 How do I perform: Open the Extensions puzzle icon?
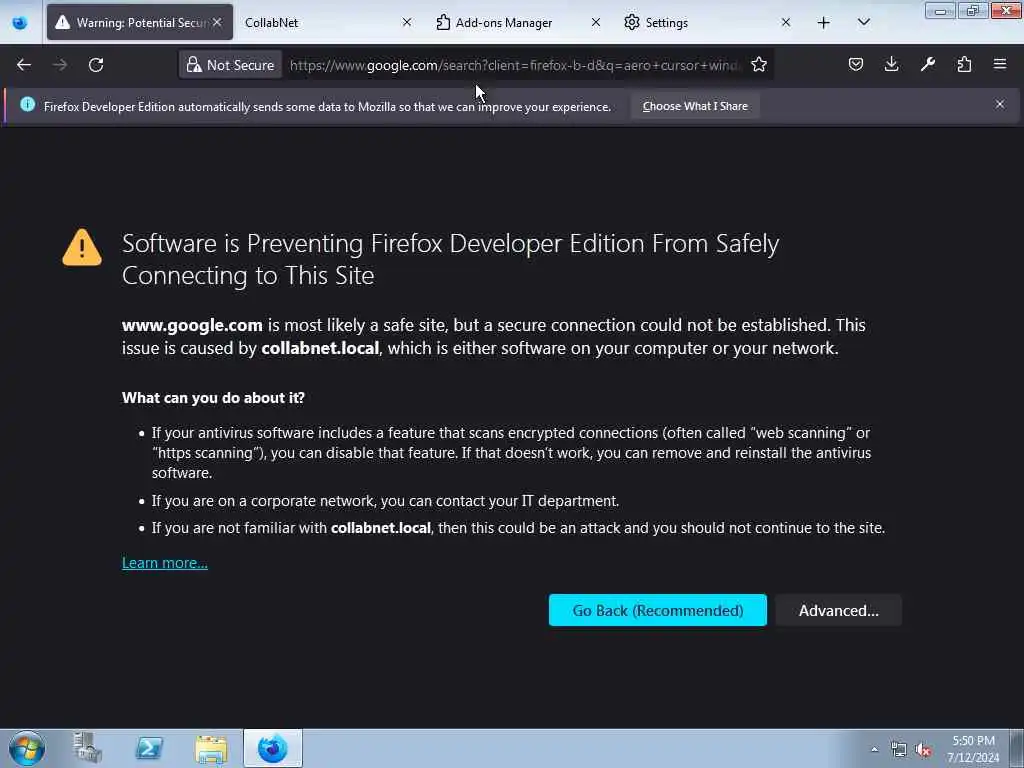click(964, 65)
